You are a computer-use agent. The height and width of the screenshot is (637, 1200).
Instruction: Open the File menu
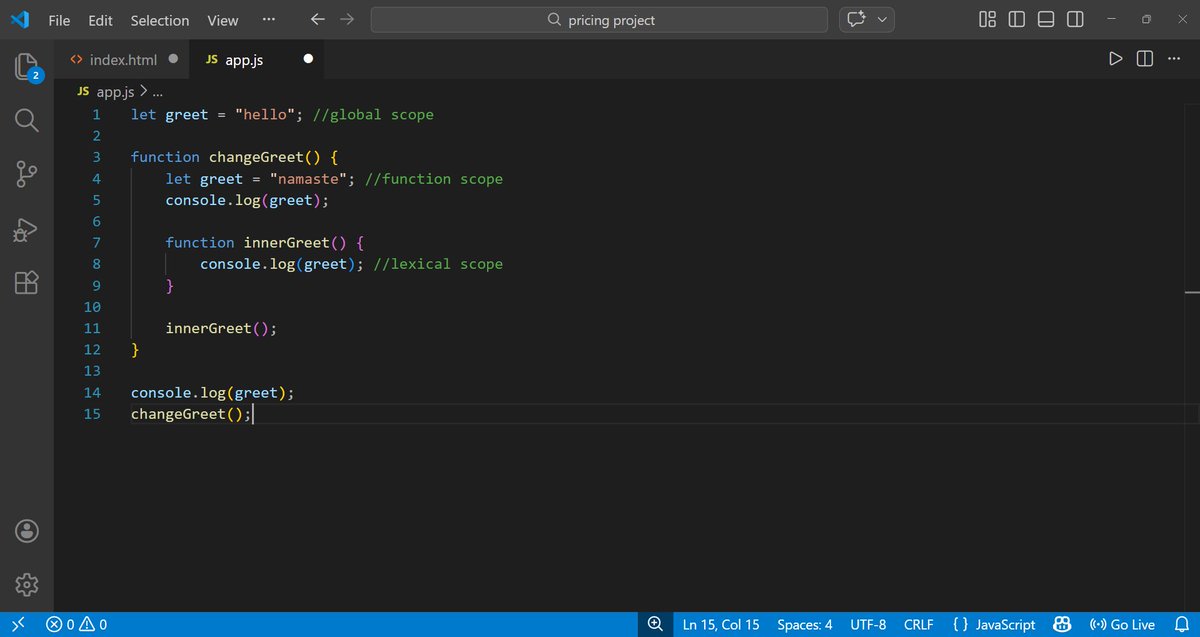59,20
